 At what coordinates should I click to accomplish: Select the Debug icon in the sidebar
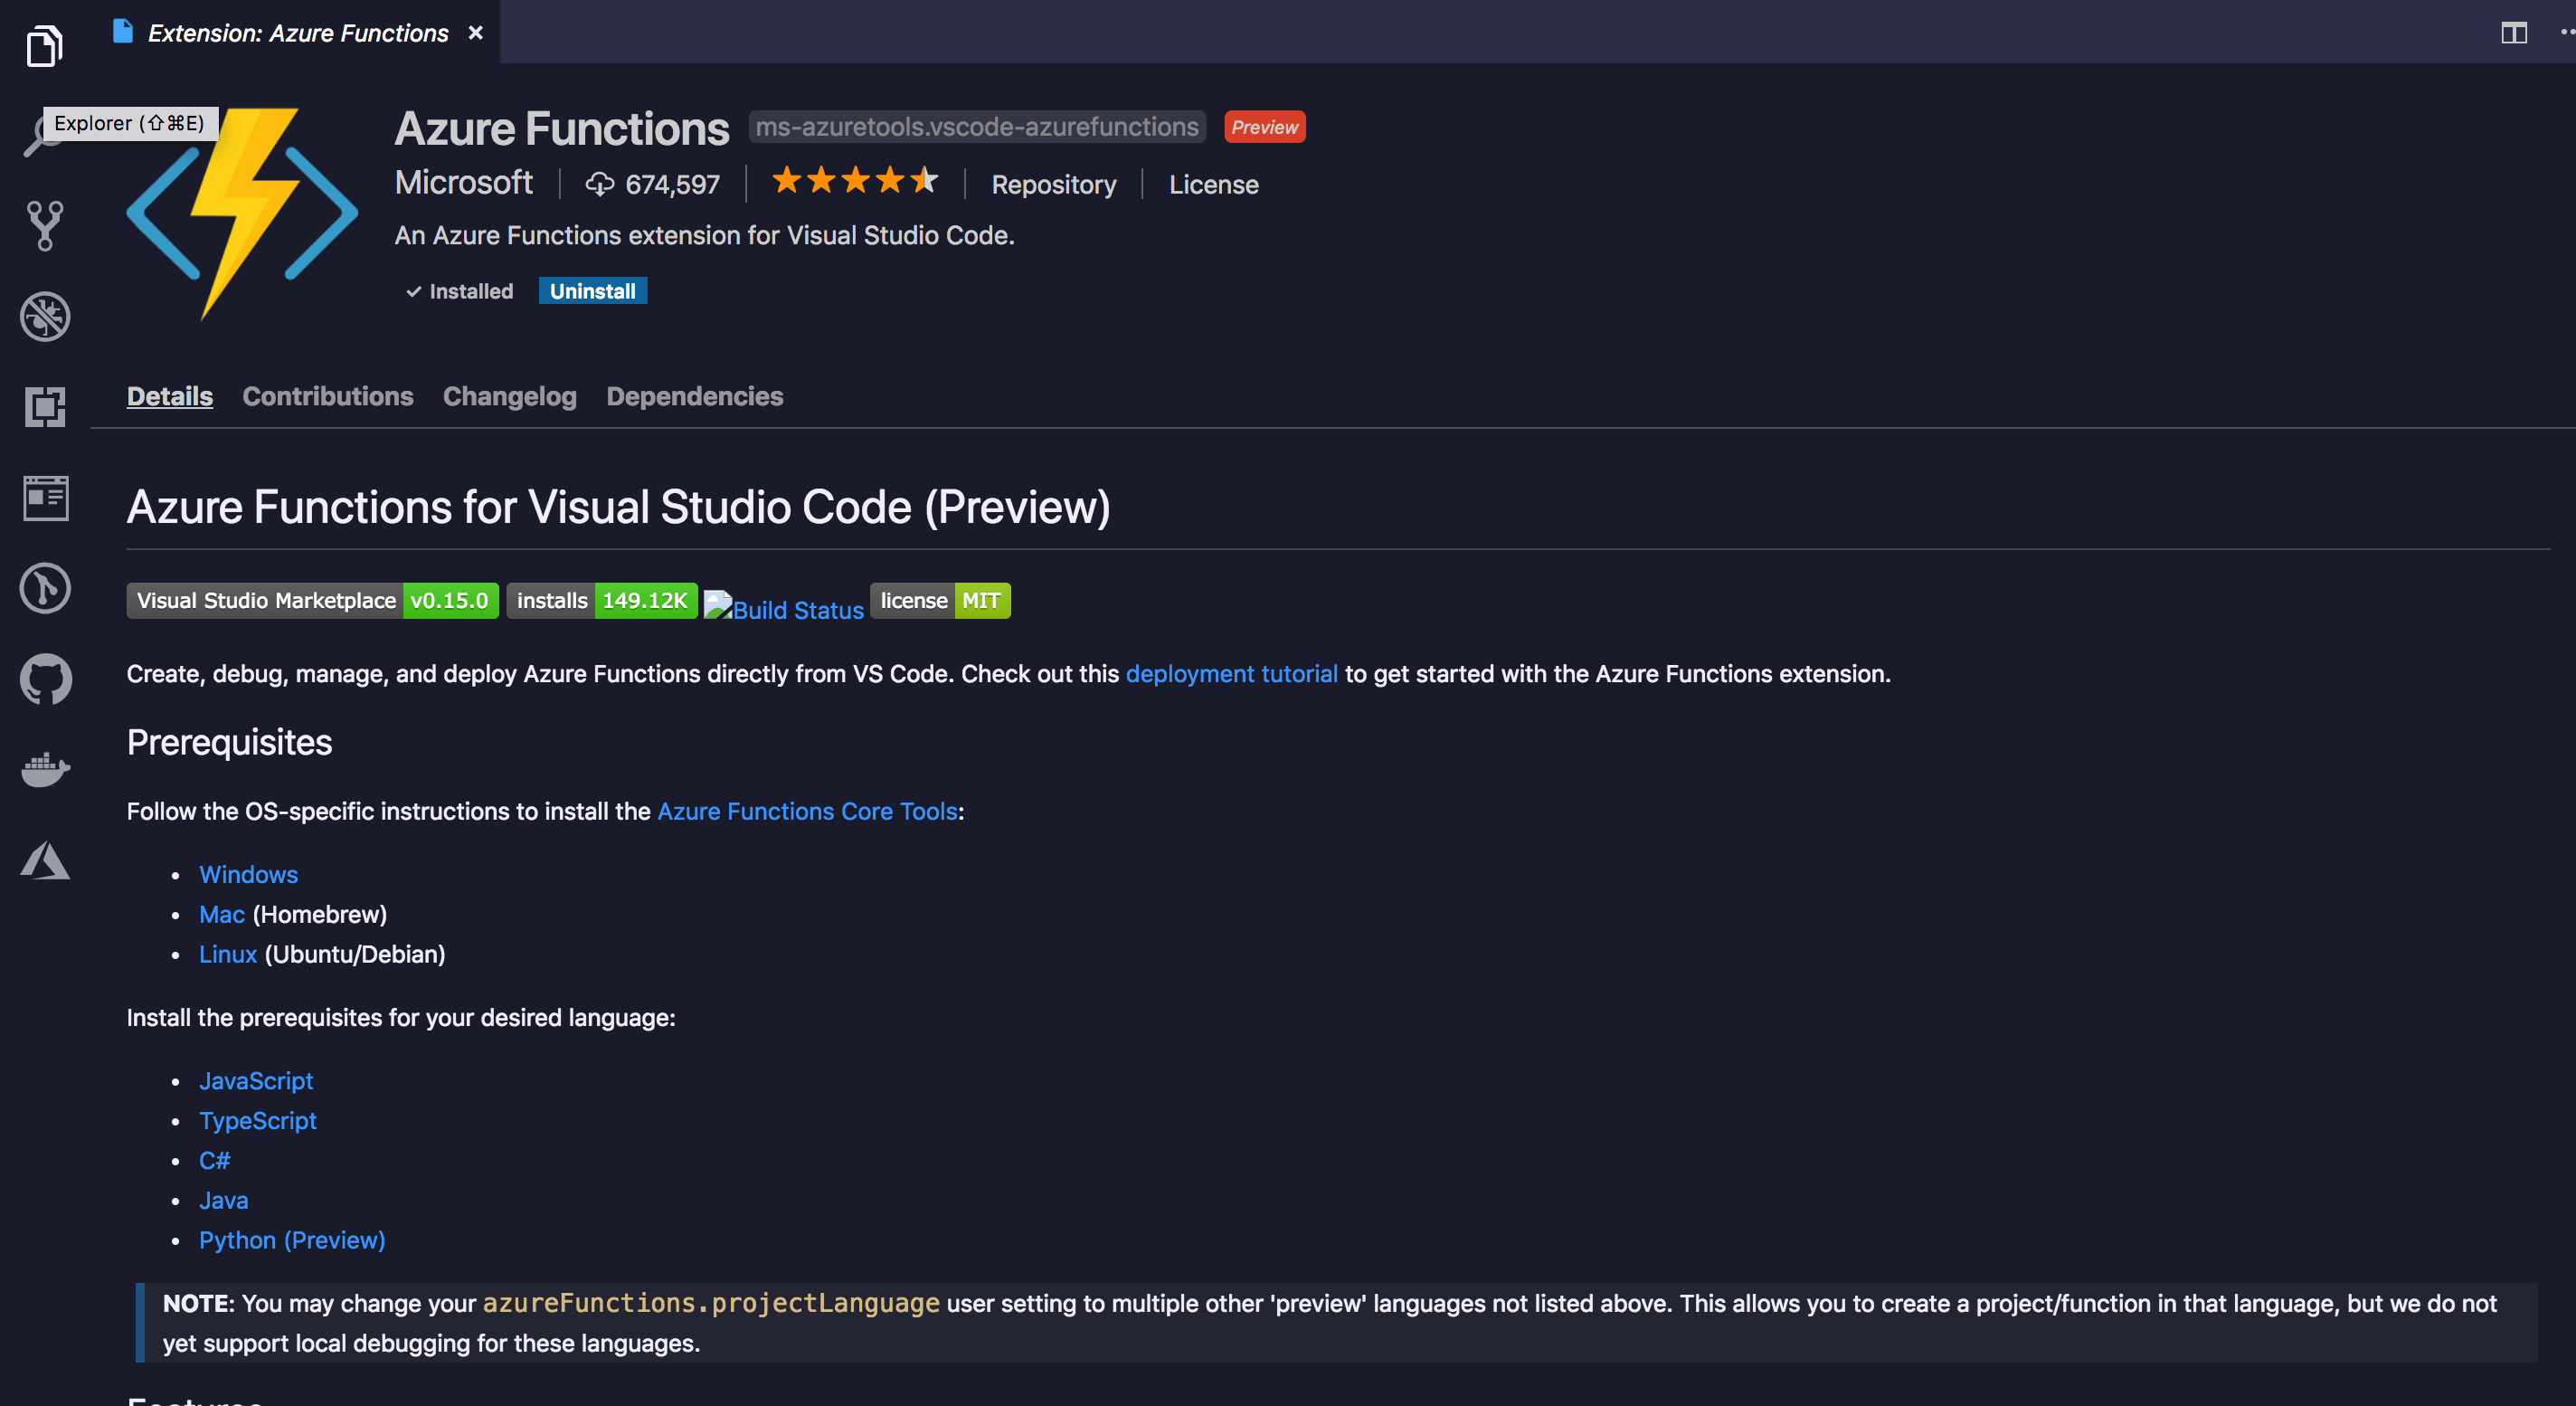44,317
